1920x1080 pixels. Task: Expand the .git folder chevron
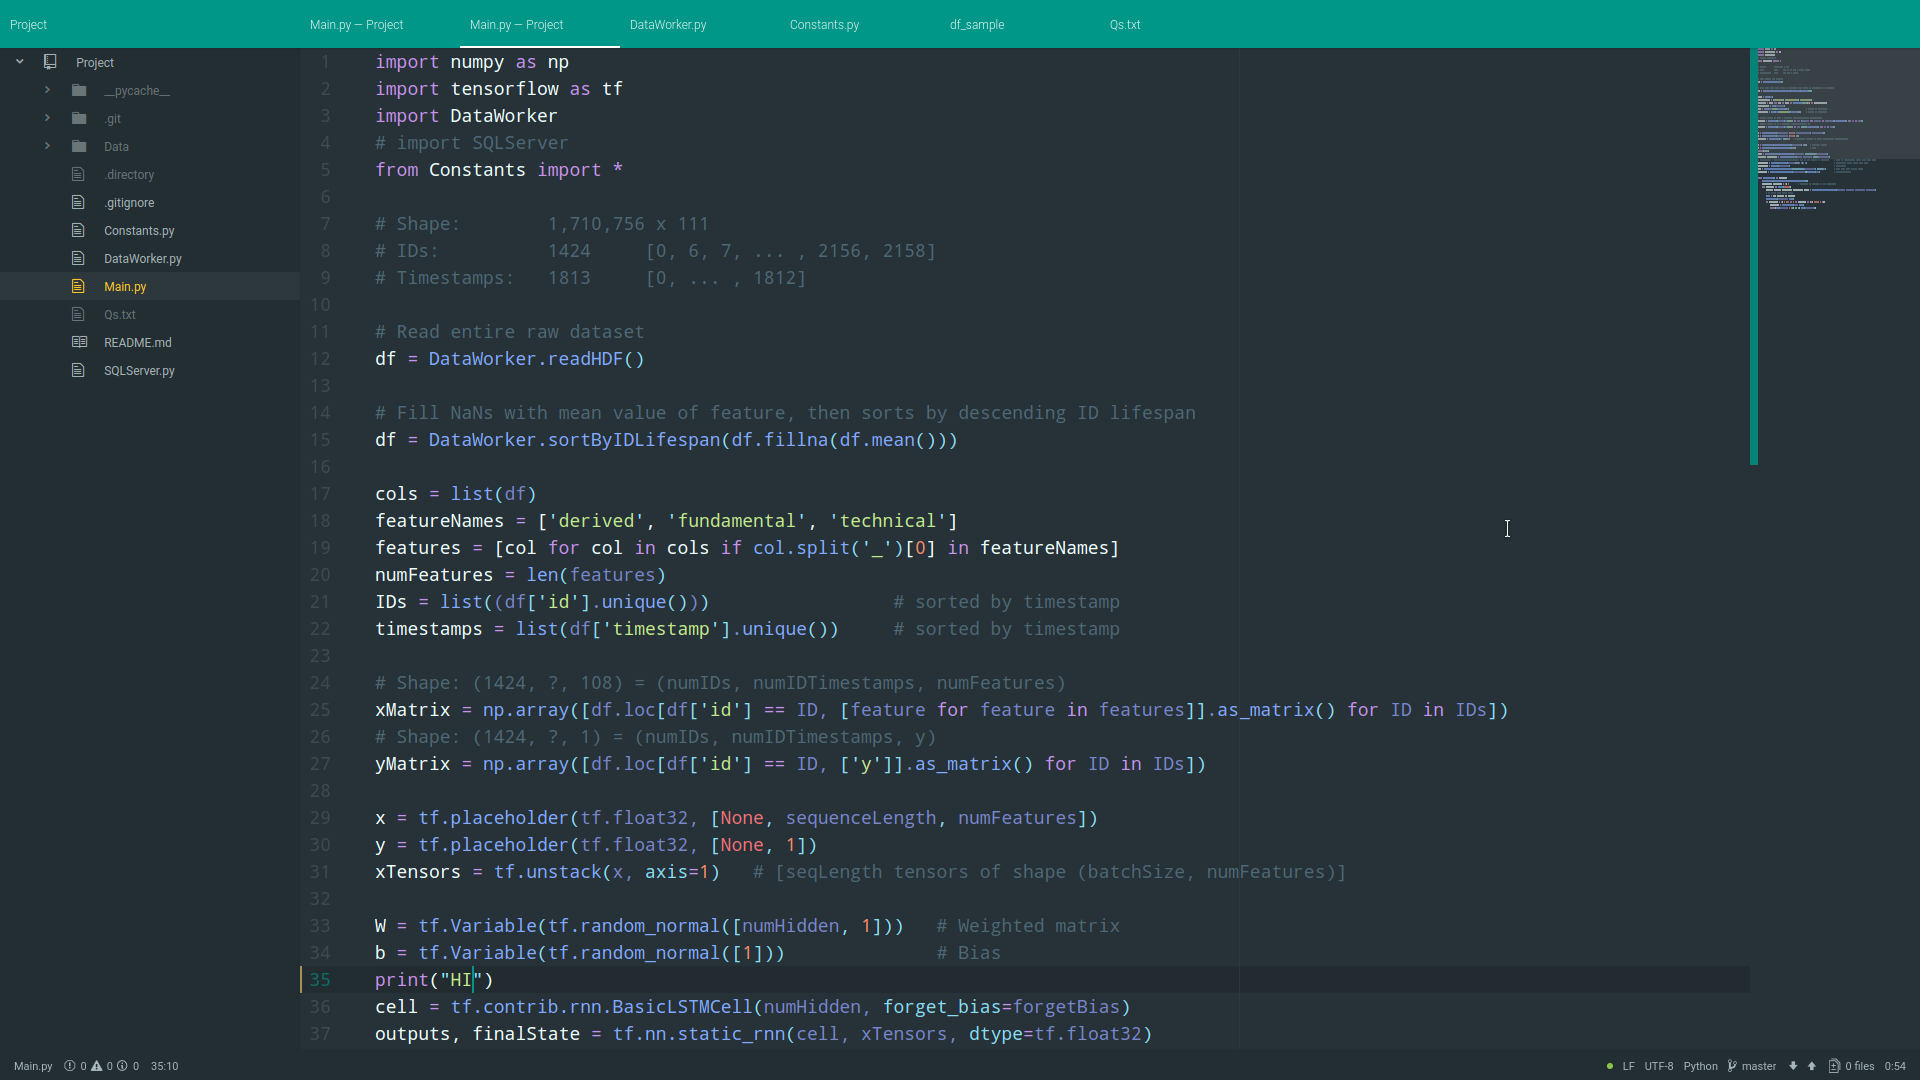click(47, 118)
